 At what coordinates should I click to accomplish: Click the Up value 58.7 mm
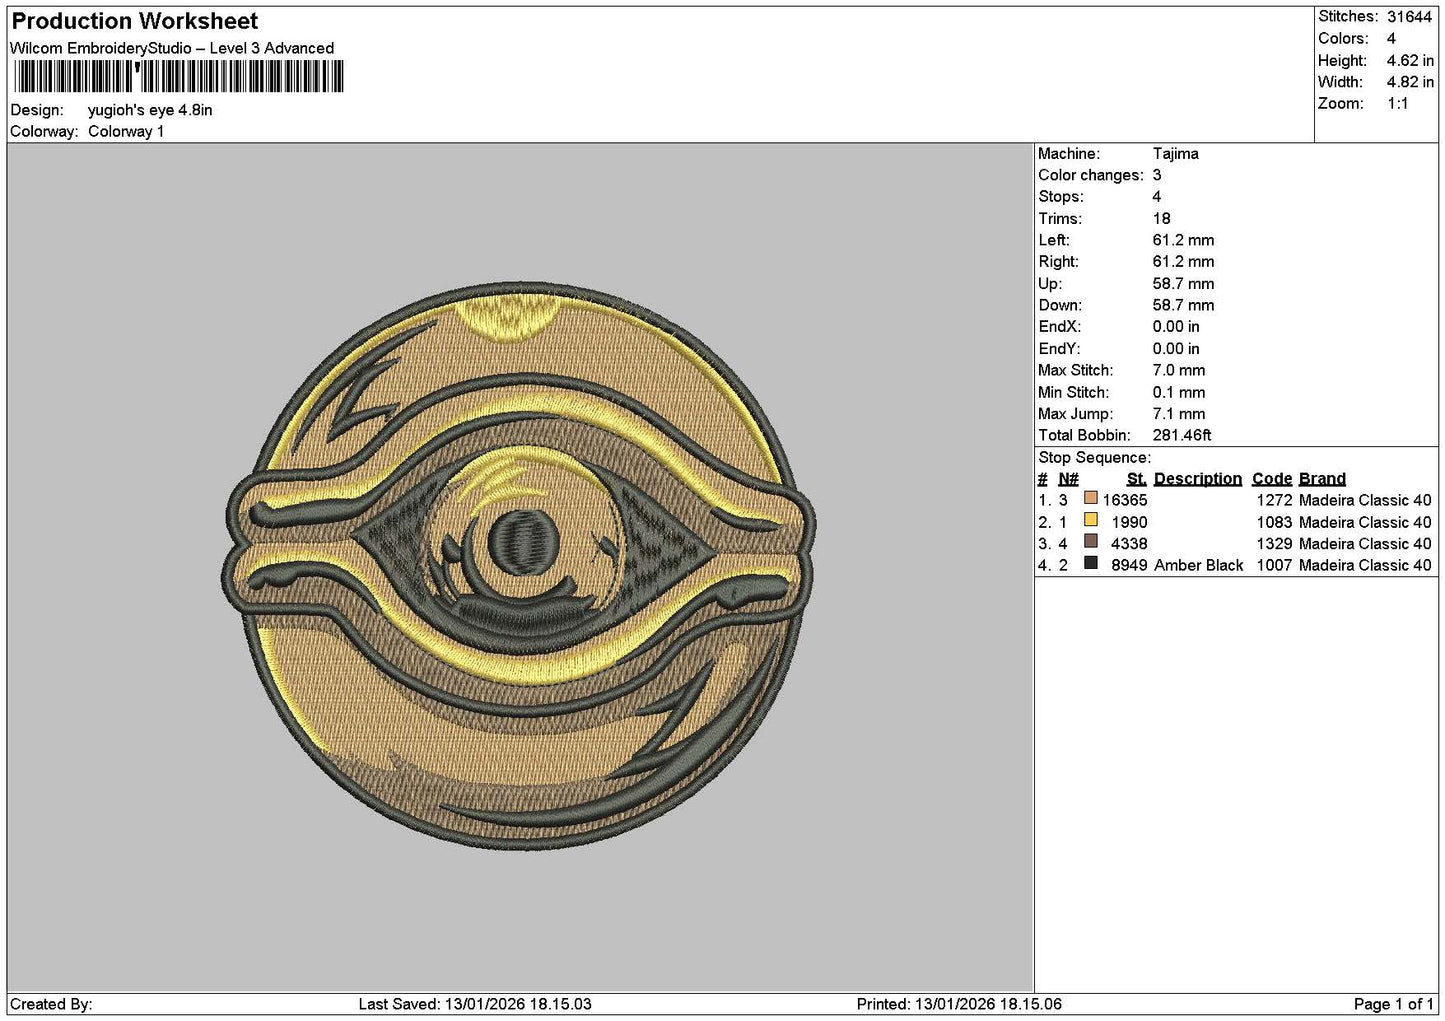[1183, 284]
